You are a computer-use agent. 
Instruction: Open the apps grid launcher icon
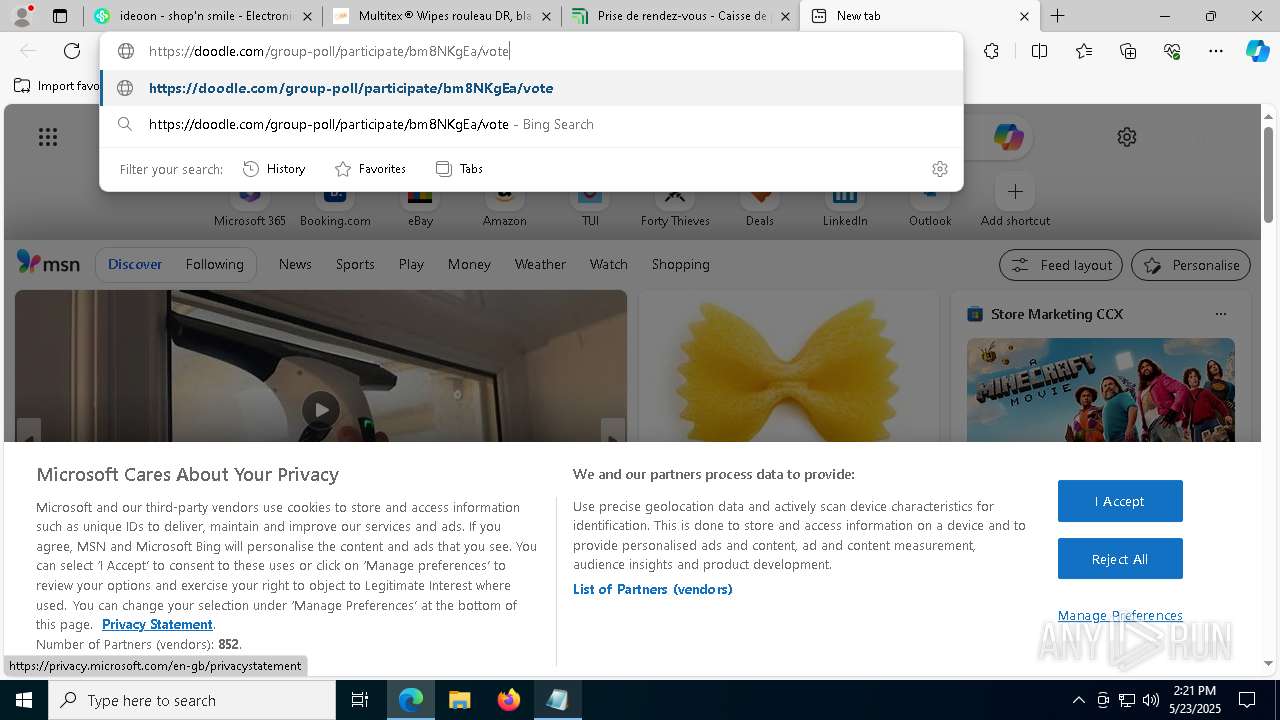click(48, 137)
